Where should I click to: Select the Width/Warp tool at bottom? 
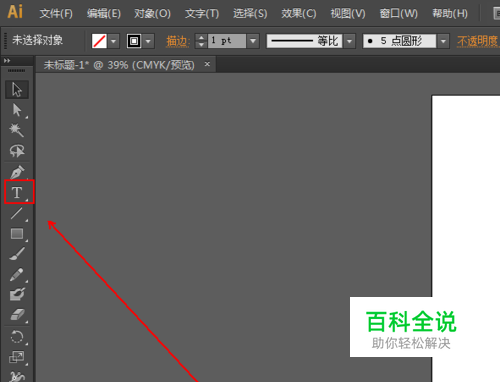click(17, 376)
